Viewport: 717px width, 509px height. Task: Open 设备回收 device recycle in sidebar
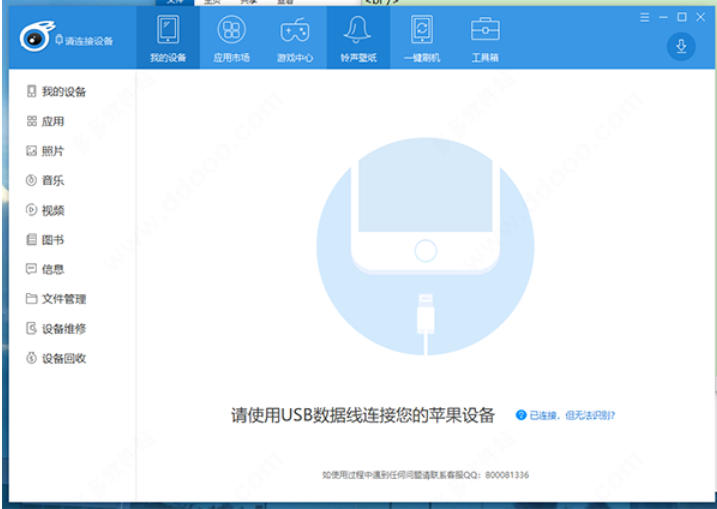coord(56,359)
